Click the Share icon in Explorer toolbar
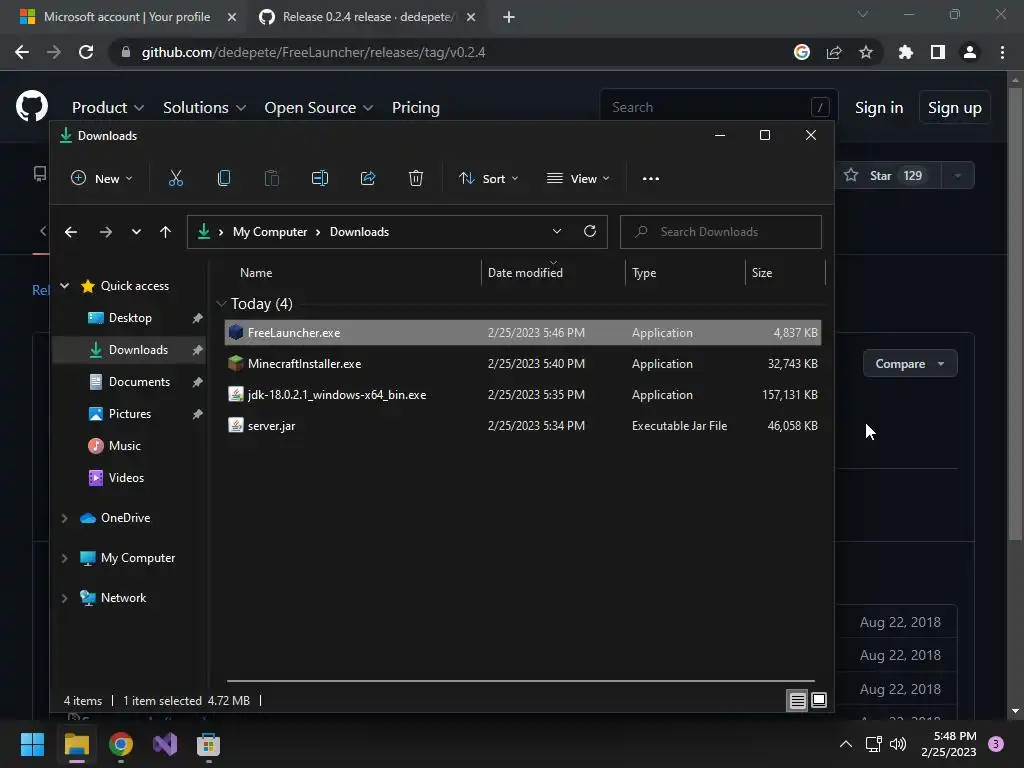Image resolution: width=1024 pixels, height=768 pixels. click(368, 178)
